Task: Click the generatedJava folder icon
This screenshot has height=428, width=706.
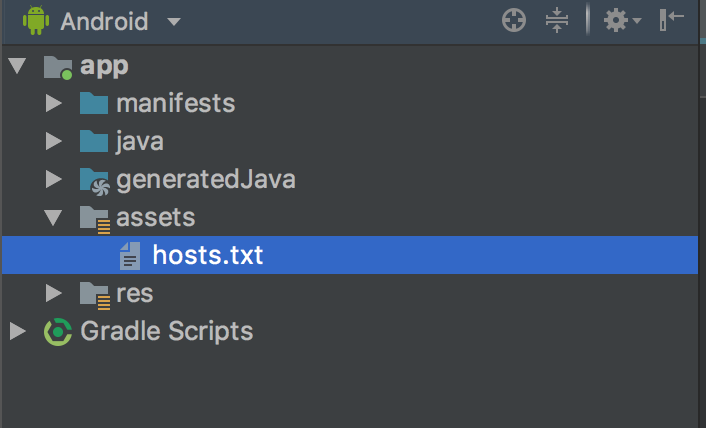Action: click(x=95, y=181)
